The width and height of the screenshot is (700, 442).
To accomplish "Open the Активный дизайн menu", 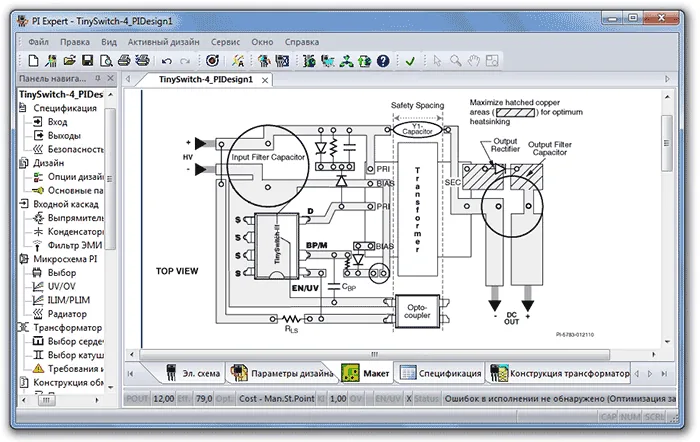I will point(163,42).
